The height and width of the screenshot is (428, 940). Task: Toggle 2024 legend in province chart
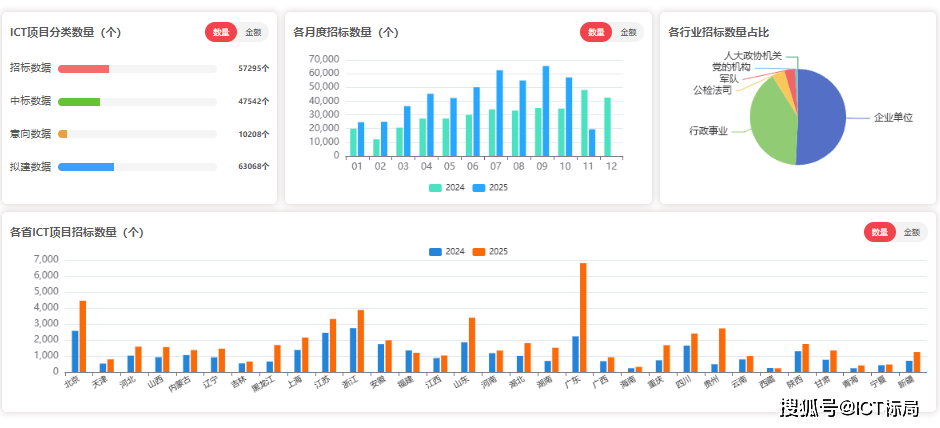pos(446,251)
